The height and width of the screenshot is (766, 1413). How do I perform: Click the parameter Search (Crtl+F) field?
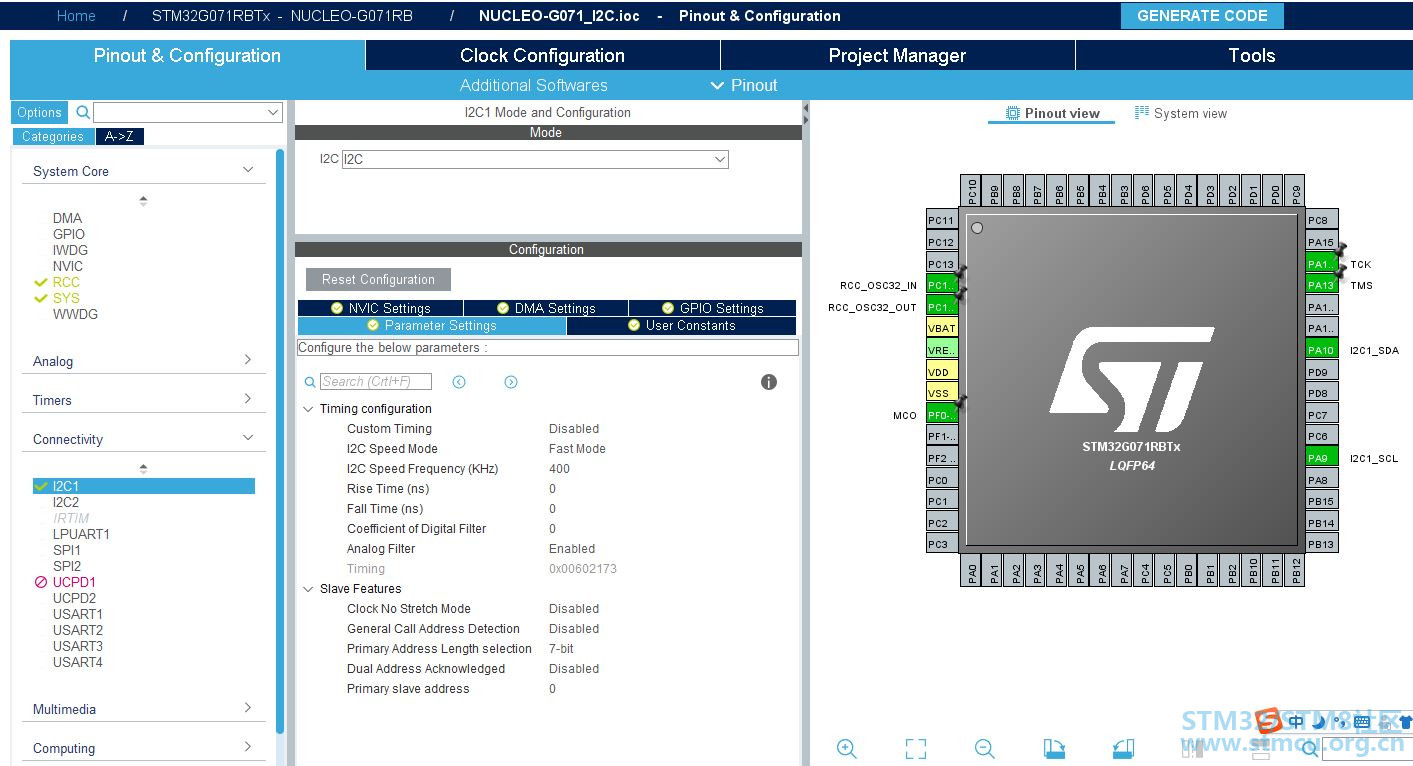[376, 381]
